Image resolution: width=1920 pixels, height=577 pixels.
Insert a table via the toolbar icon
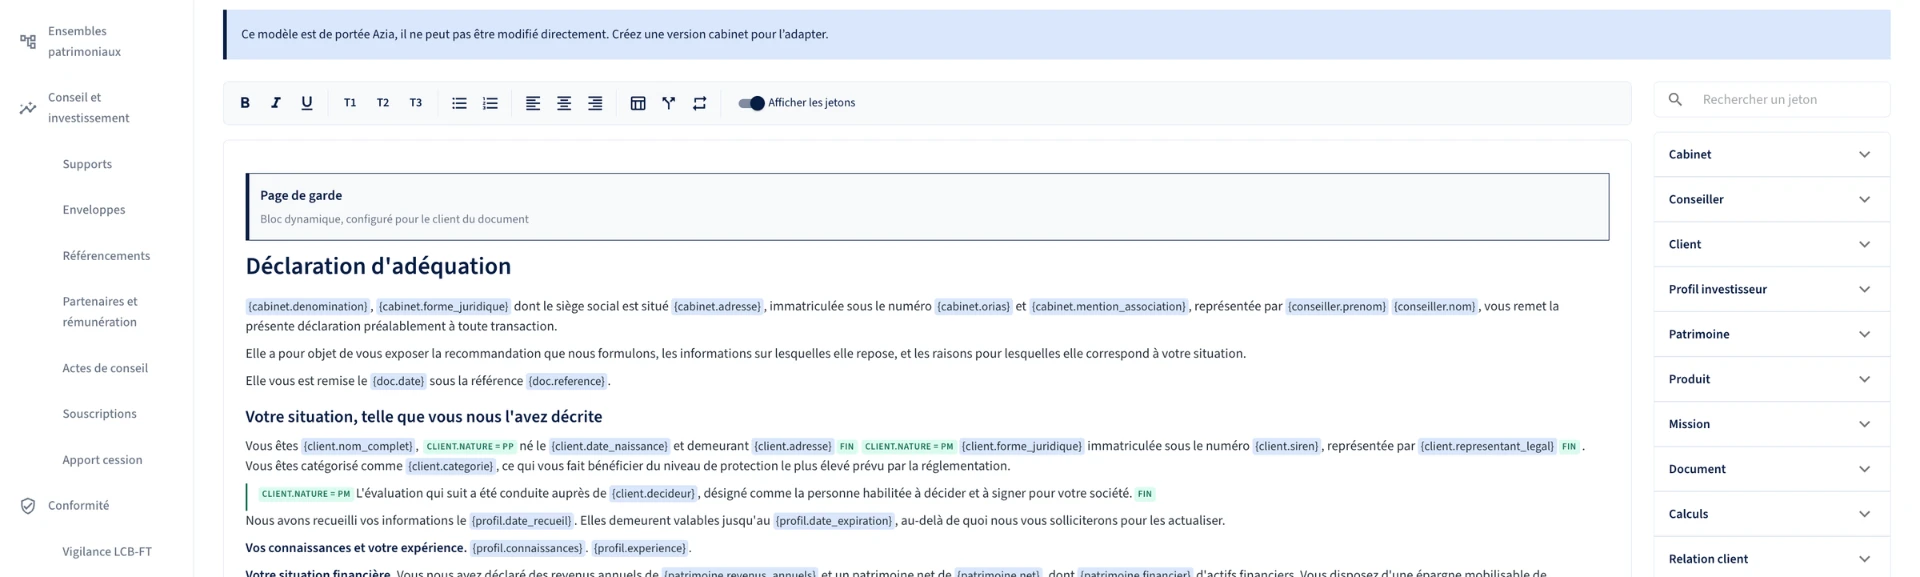[638, 103]
